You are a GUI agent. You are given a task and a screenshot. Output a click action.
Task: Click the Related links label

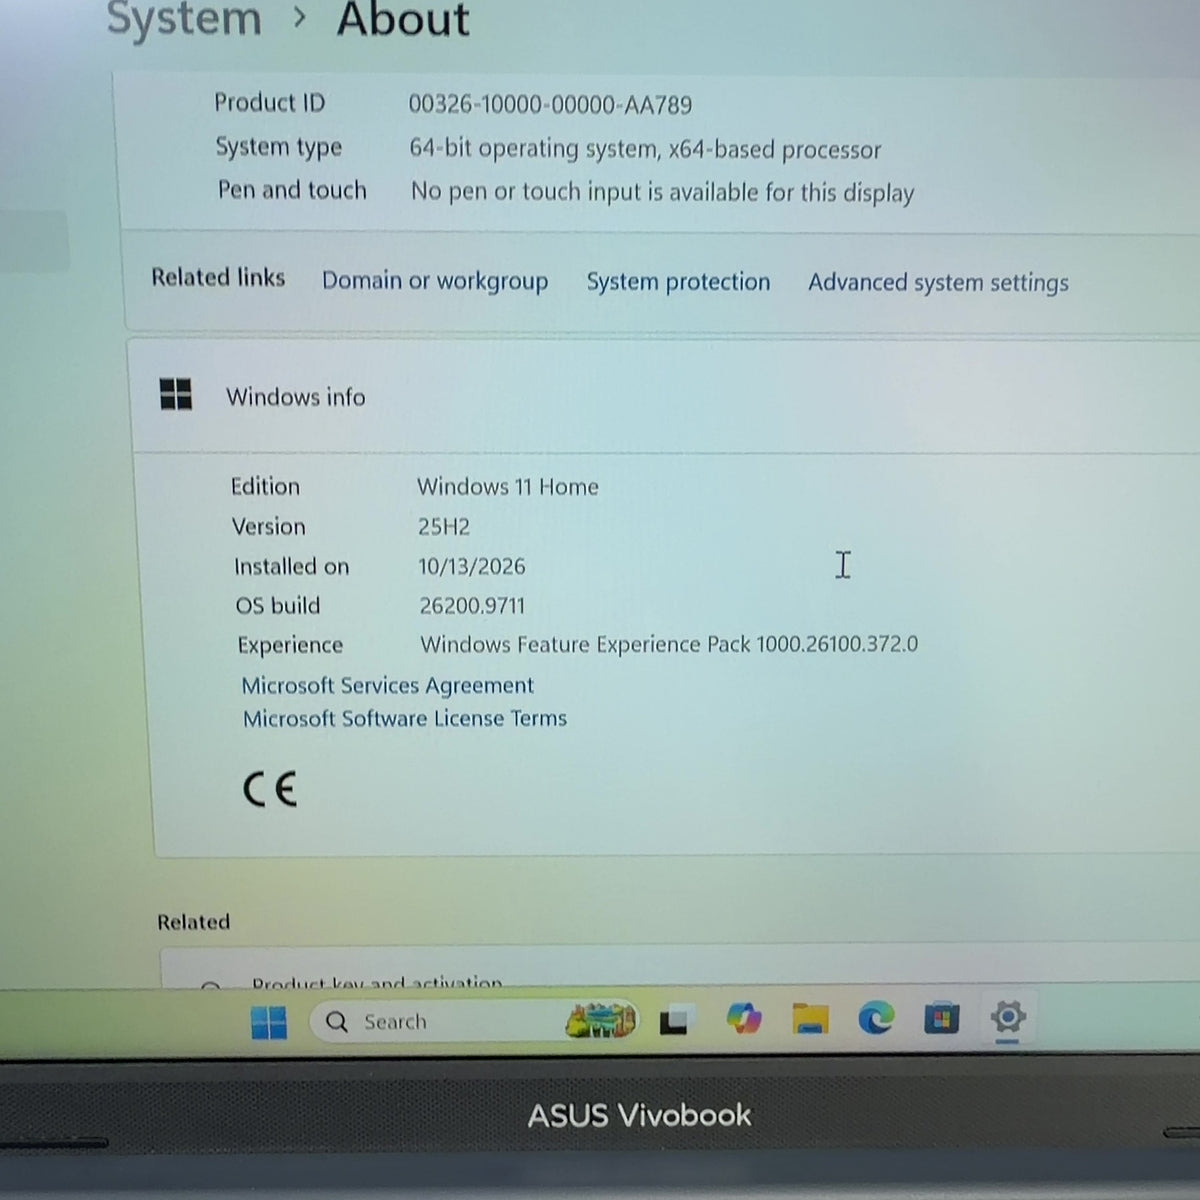pyautogui.click(x=218, y=277)
